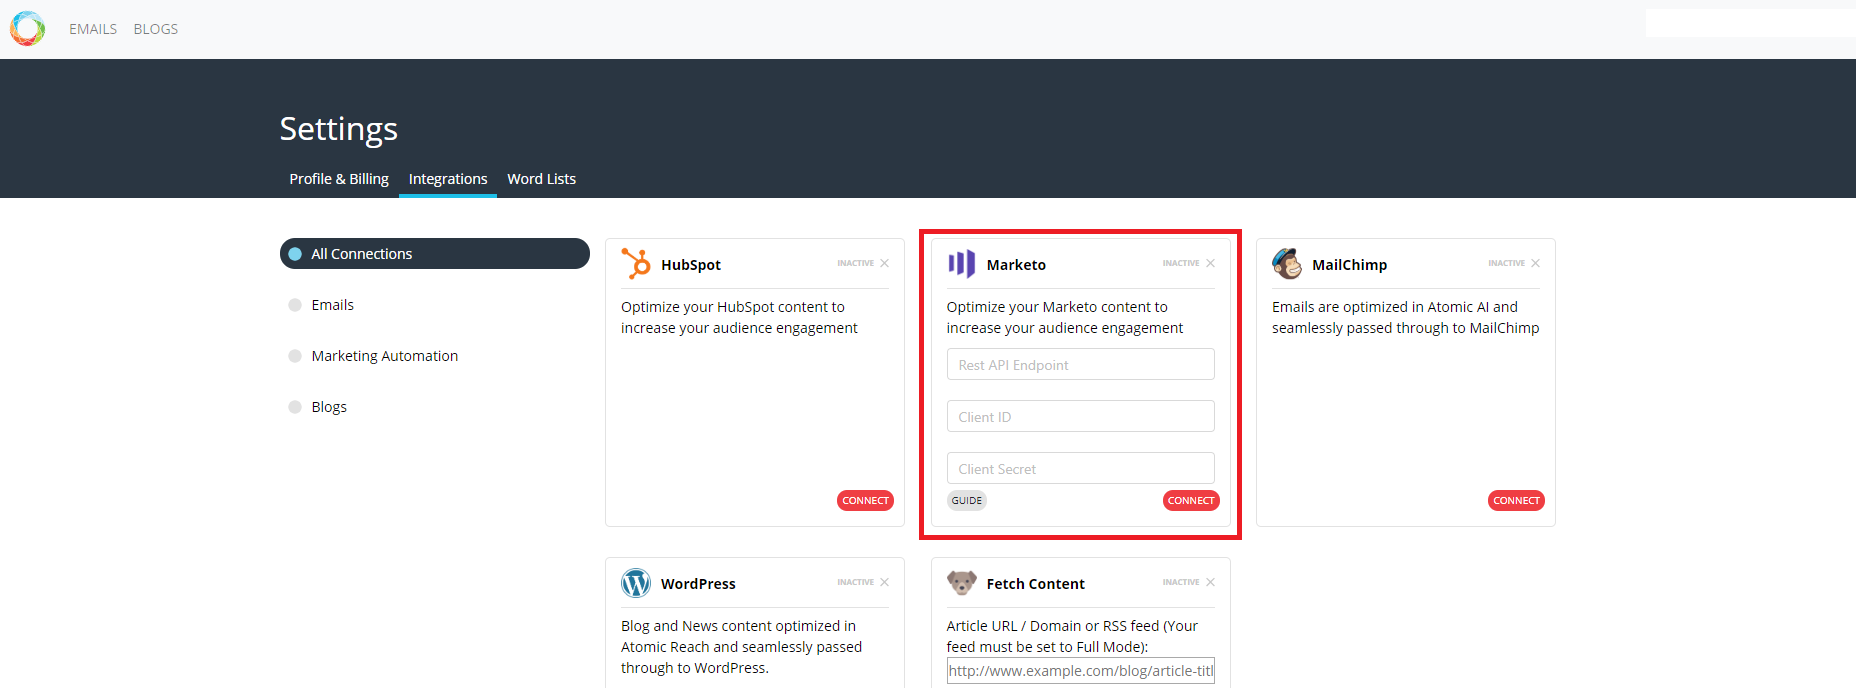
Task: Click the HubSpot card title
Action: (x=691, y=265)
